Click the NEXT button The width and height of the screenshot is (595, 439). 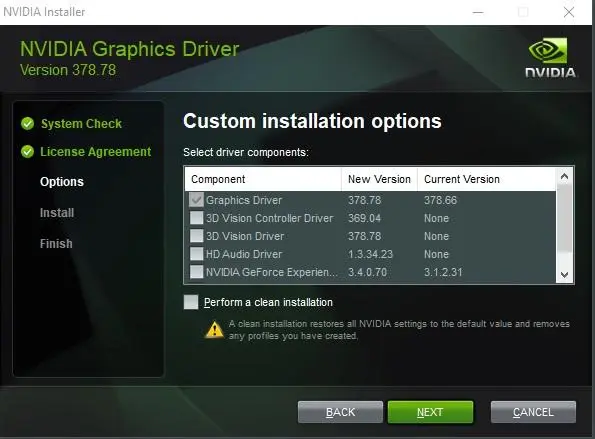(430, 412)
